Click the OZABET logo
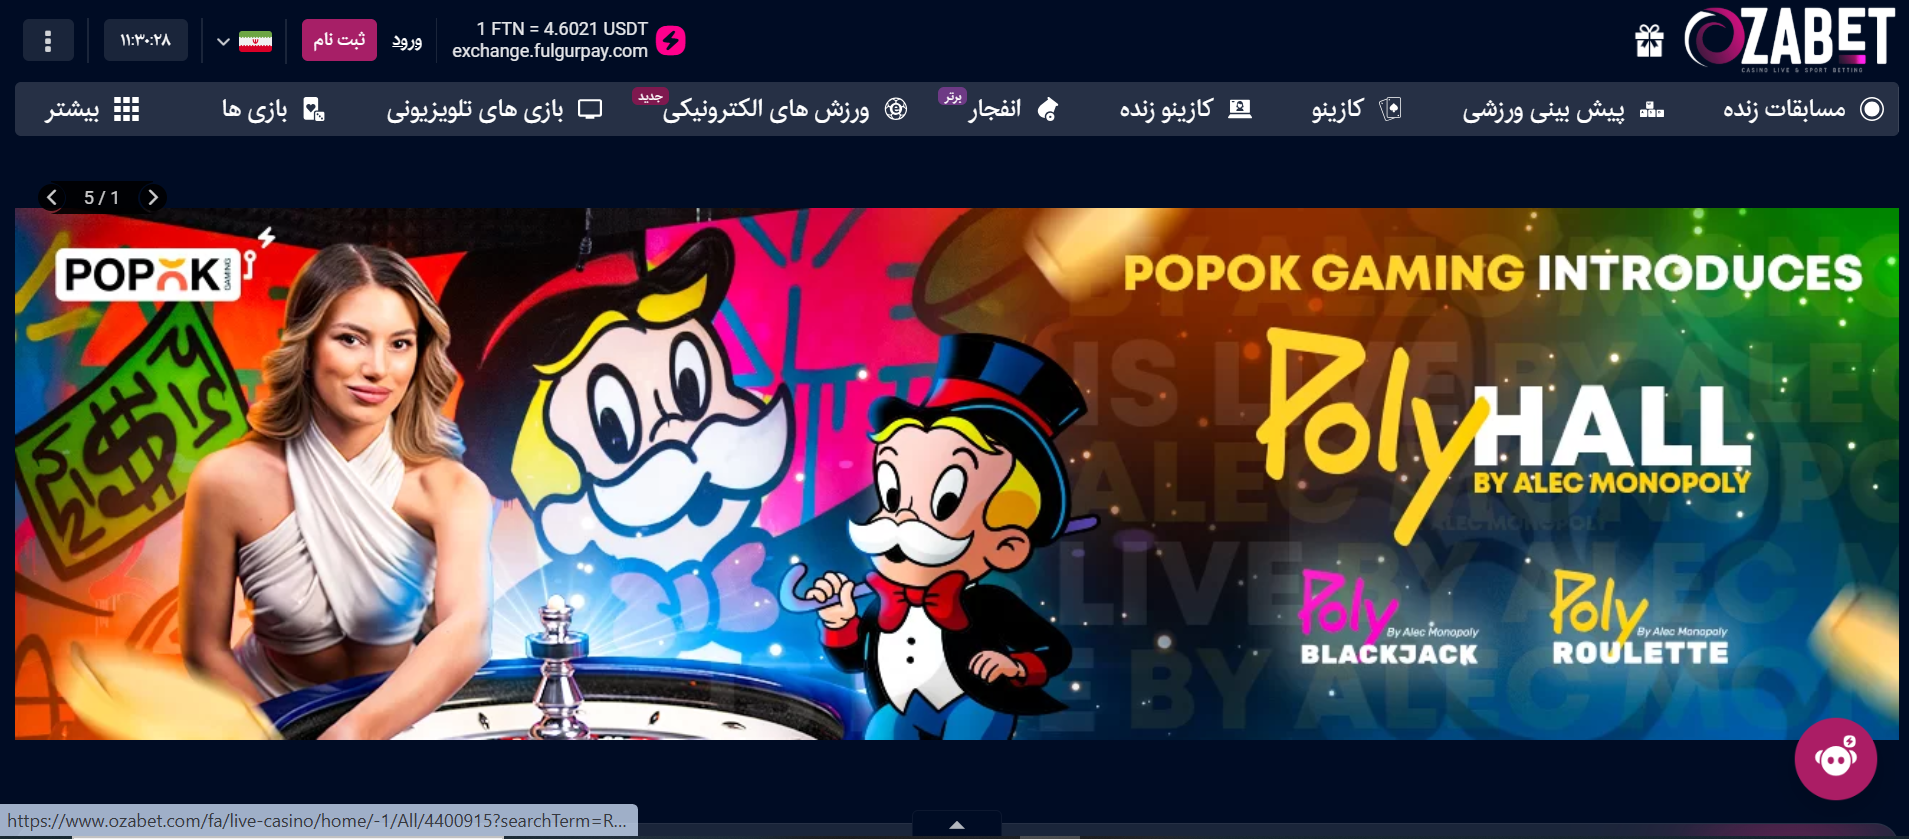The height and width of the screenshot is (839, 1909). coord(1789,40)
